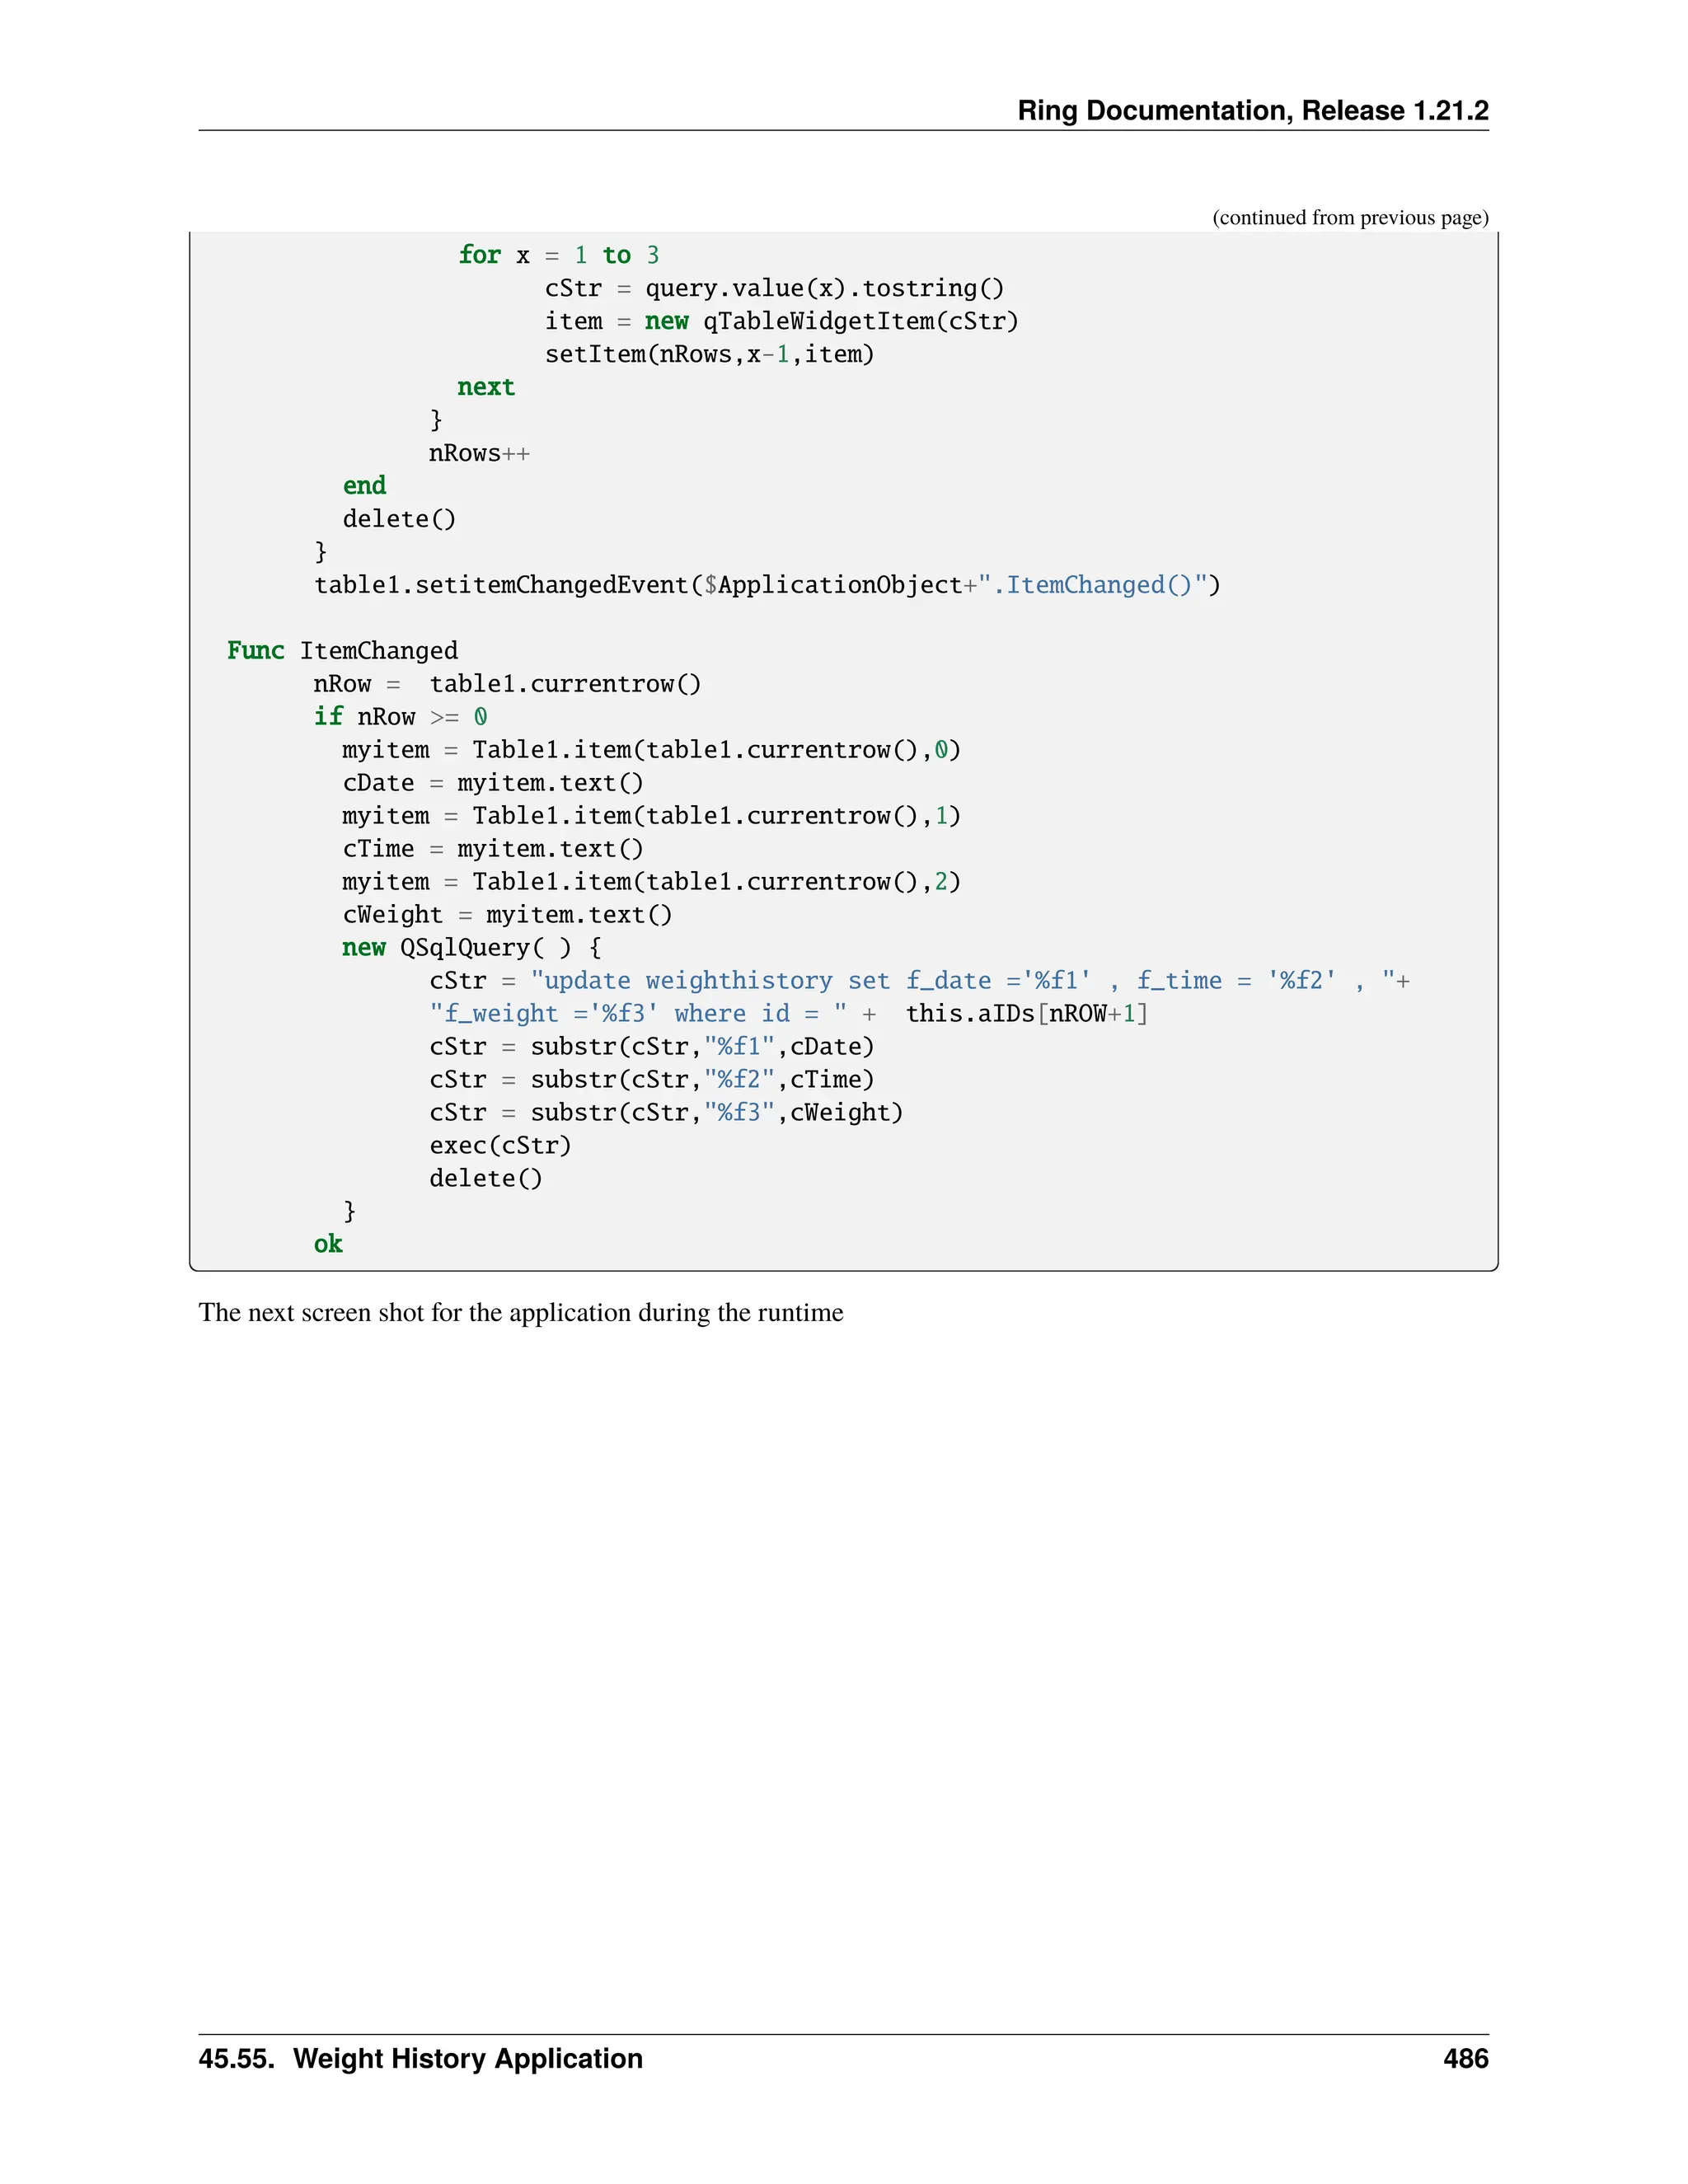Screen dimensions: 1688x2184
Task: Click the final 'ok' keyword
Action: [328, 1244]
